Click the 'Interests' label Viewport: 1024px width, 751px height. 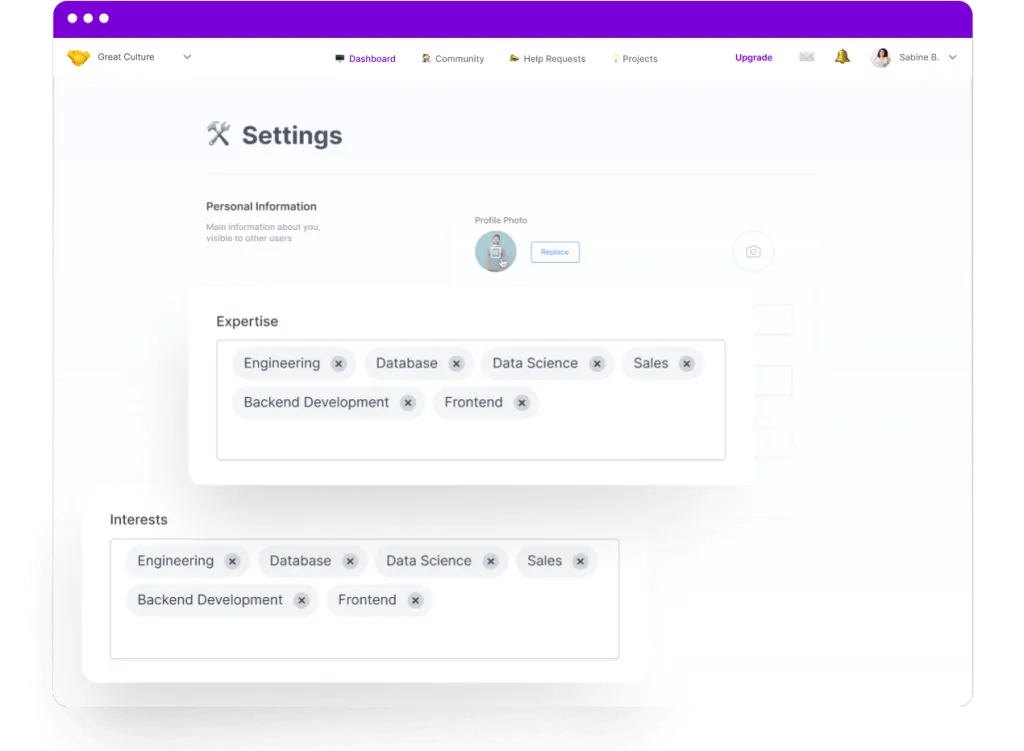point(138,520)
